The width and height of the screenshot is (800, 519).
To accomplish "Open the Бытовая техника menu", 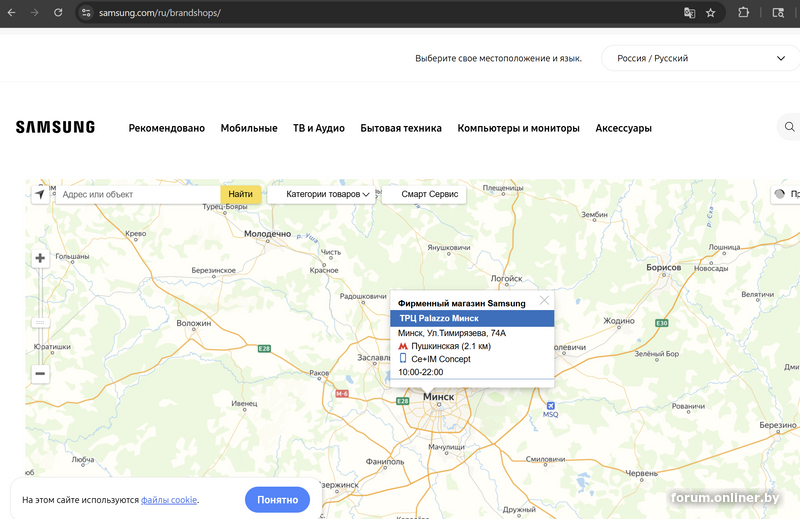I will point(401,128).
